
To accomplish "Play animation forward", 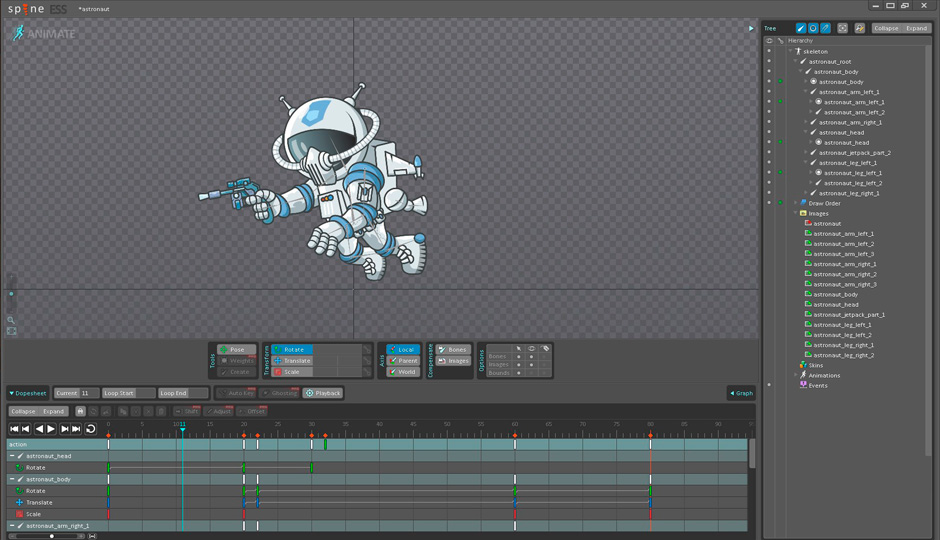I will 51,429.
